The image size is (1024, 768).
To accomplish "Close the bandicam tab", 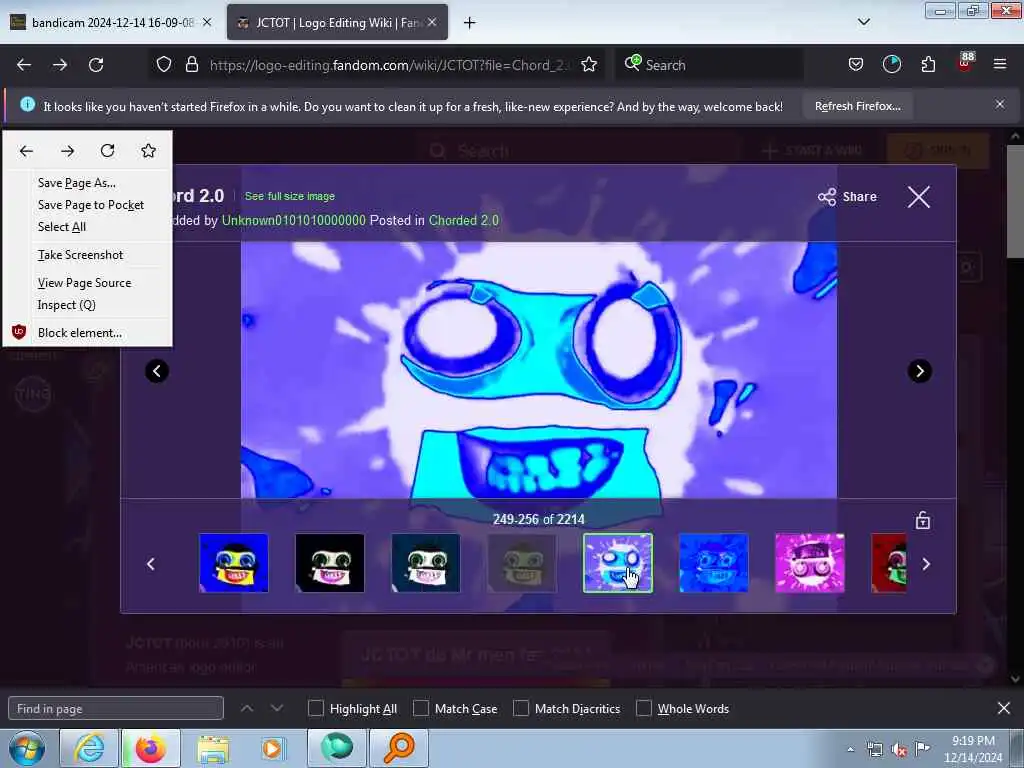I will coord(207,22).
